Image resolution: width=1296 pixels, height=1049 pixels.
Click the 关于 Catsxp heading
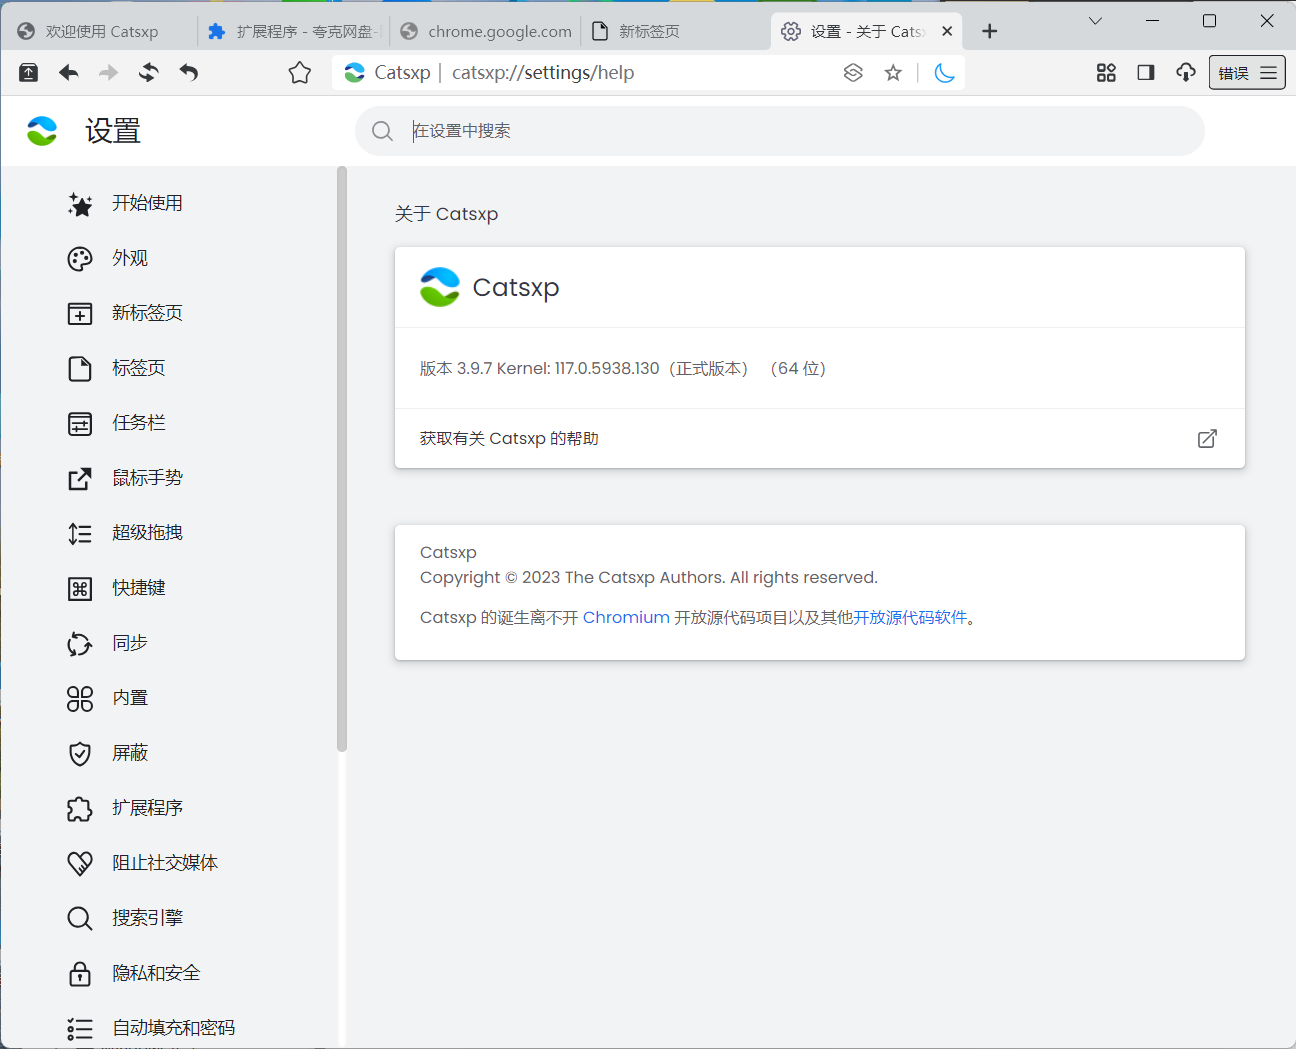pos(446,214)
